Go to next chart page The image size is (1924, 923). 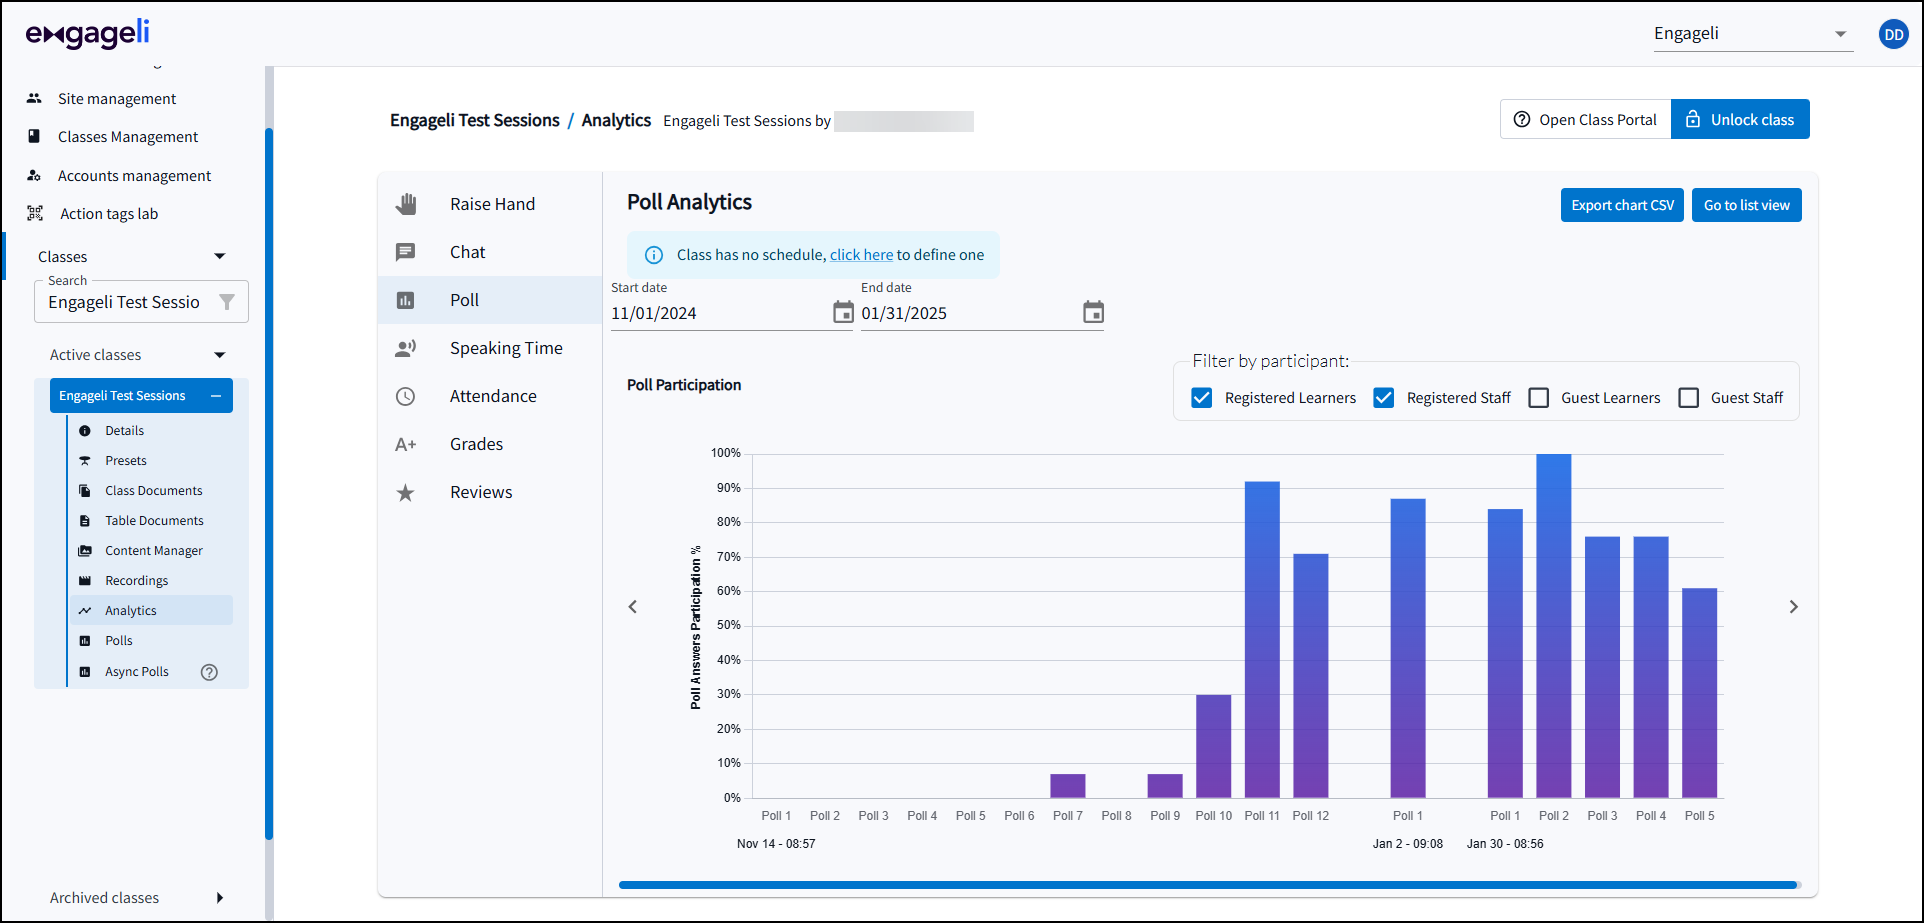click(x=1794, y=607)
